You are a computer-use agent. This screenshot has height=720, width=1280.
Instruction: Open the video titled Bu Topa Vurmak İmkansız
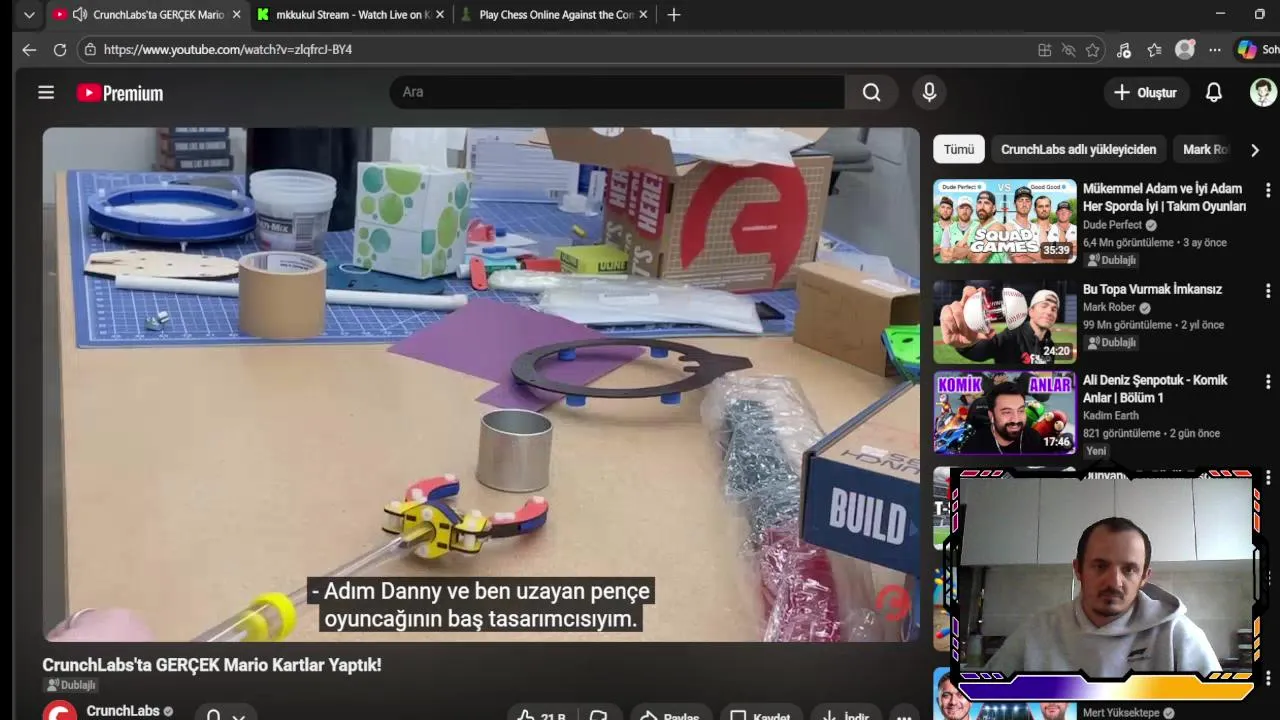pyautogui.click(x=1152, y=289)
